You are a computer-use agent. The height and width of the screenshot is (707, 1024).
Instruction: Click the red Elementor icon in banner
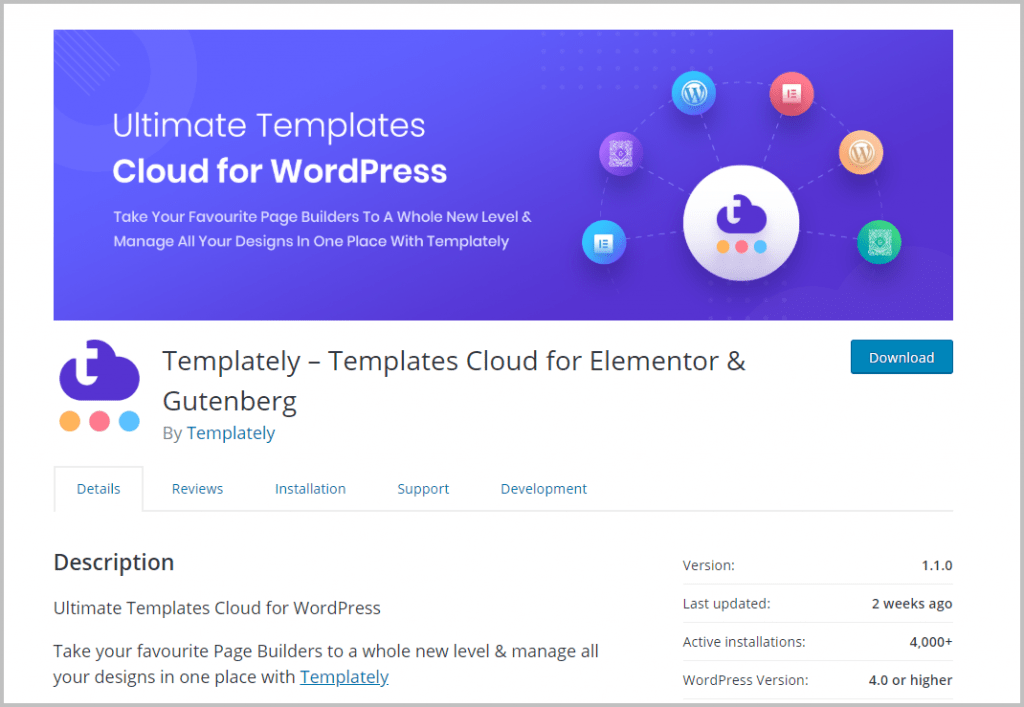792,94
